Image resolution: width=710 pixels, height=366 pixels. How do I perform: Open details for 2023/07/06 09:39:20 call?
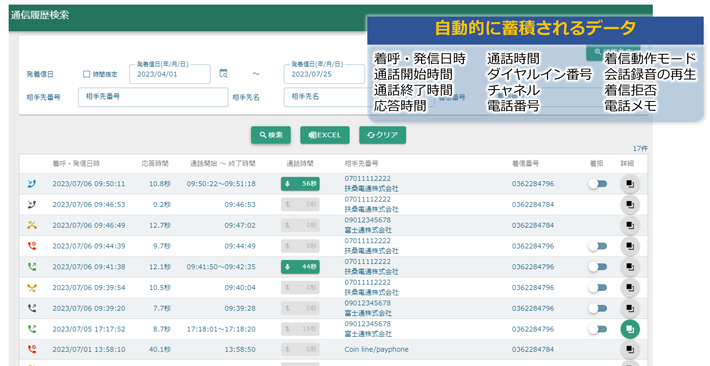pos(630,308)
